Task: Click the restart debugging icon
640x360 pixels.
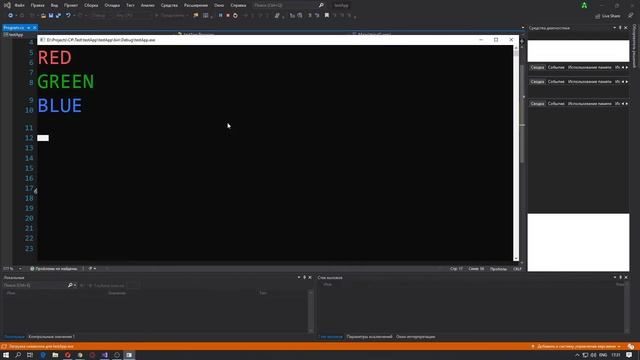Action: 235,16
